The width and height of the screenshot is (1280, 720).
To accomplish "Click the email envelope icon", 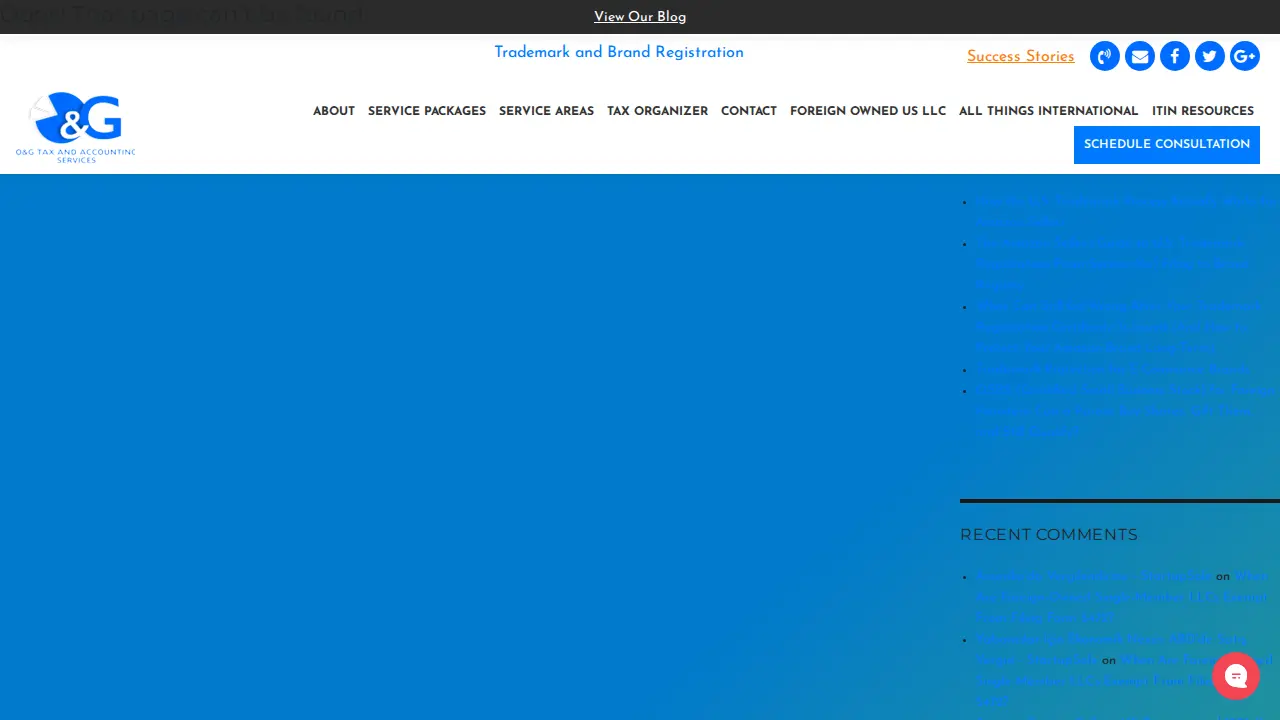I will click(x=1140, y=56).
